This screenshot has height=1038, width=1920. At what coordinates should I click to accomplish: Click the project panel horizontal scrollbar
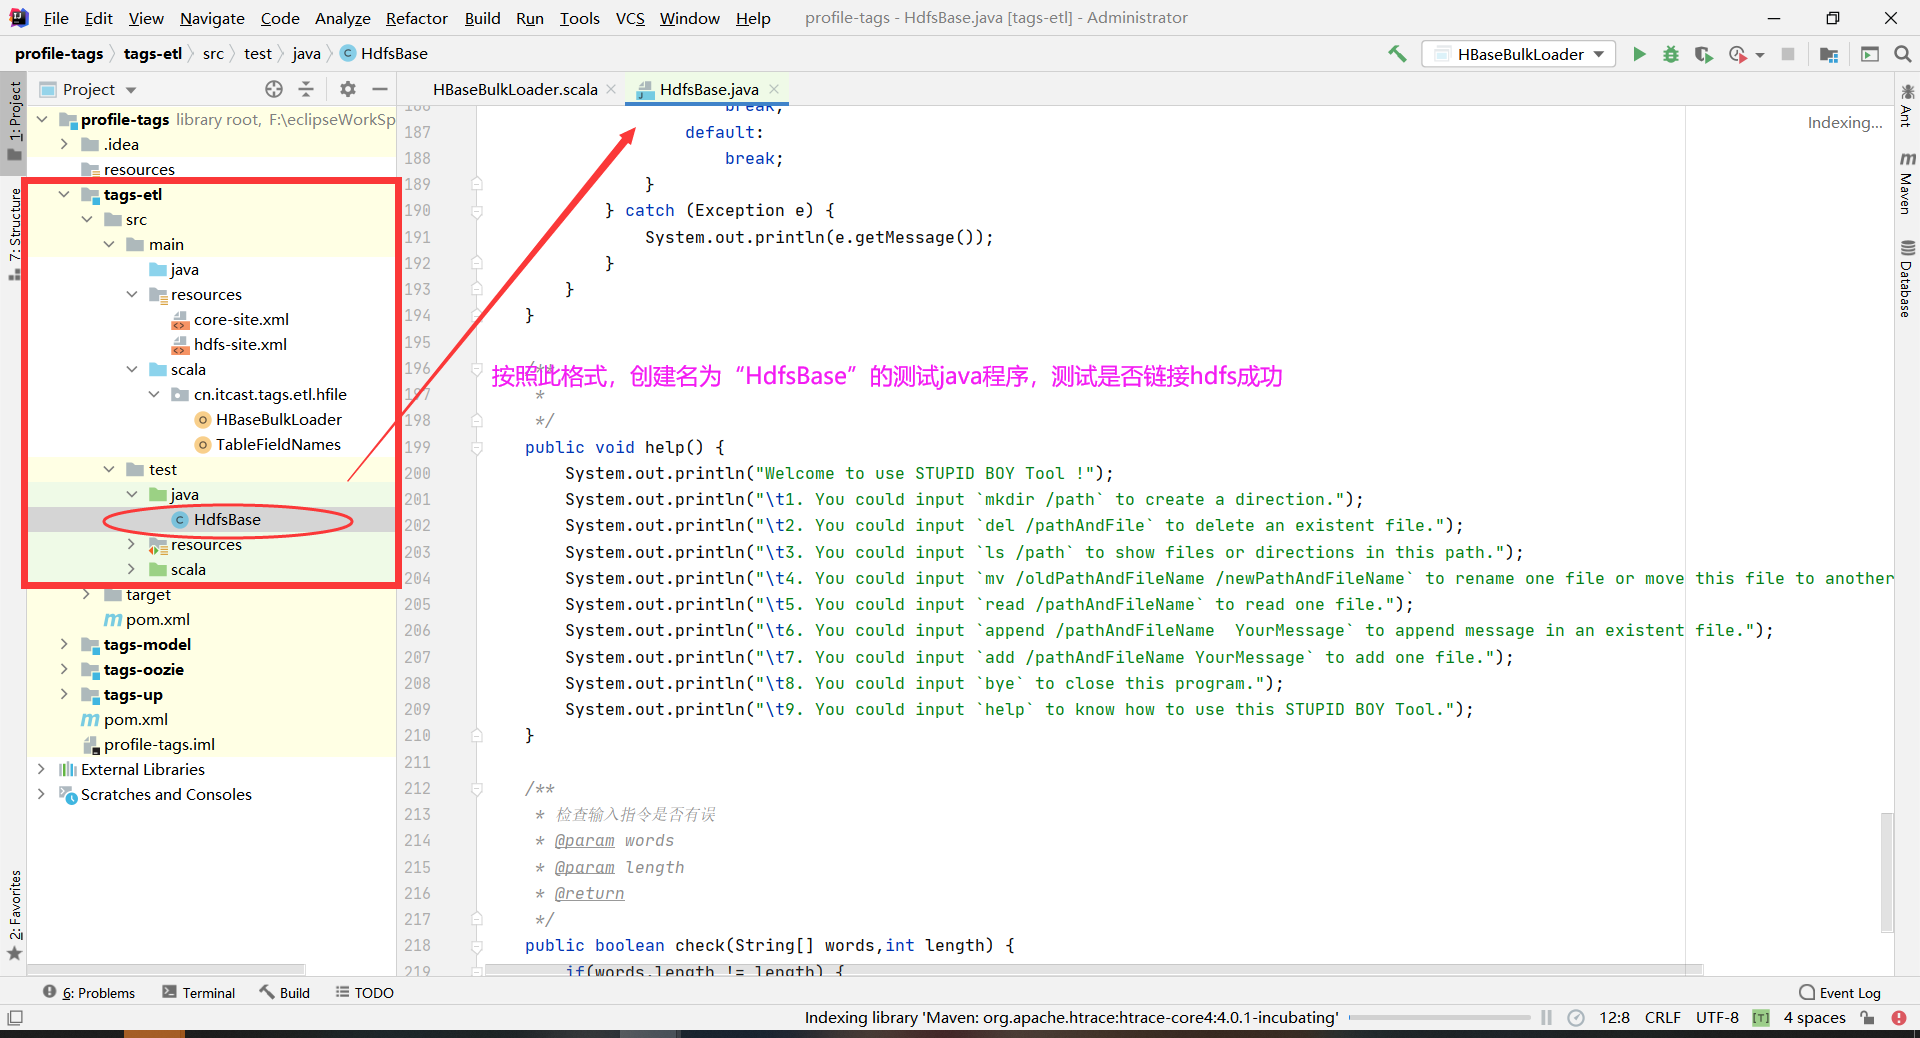point(166,969)
